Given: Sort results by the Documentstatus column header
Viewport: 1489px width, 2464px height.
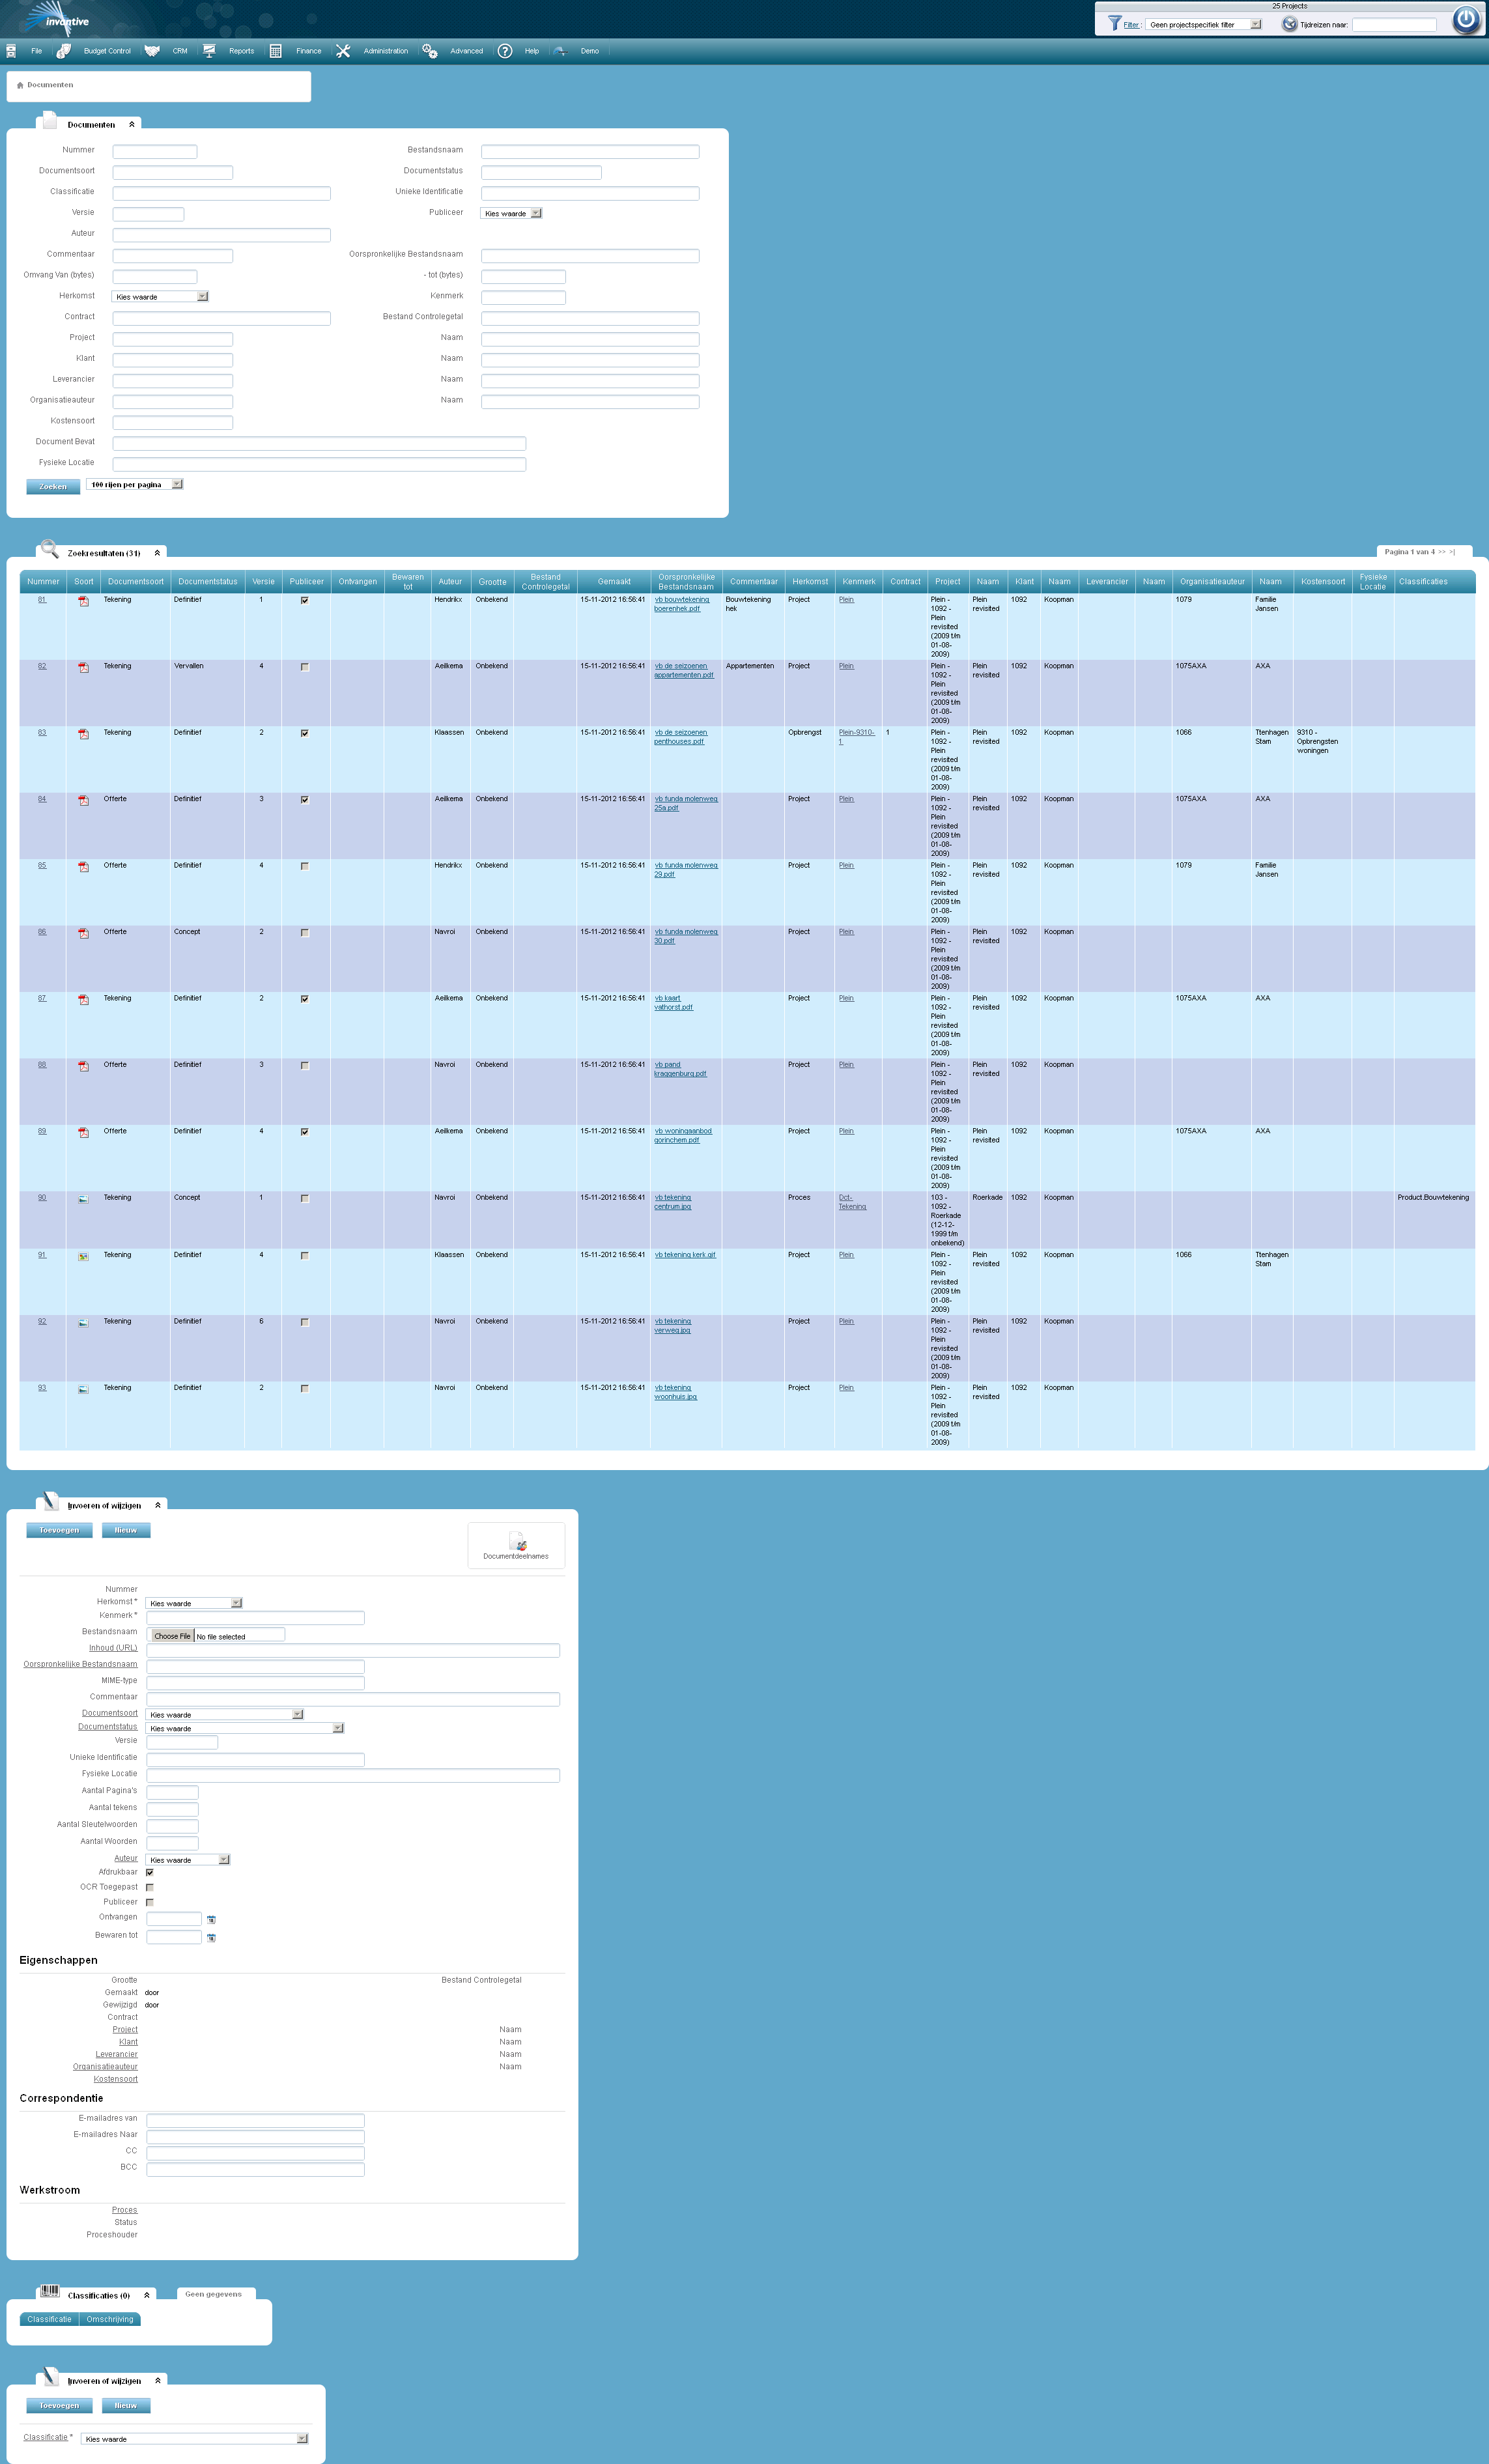Looking at the screenshot, I should click(208, 581).
